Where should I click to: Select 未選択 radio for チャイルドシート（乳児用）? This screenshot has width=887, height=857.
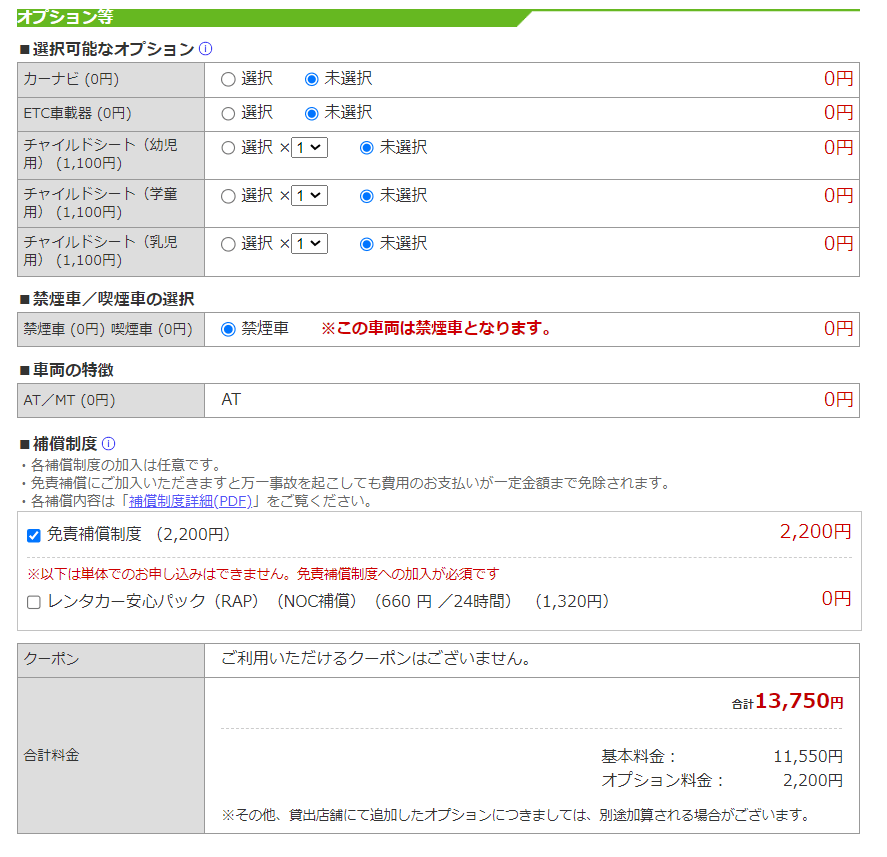pos(367,244)
